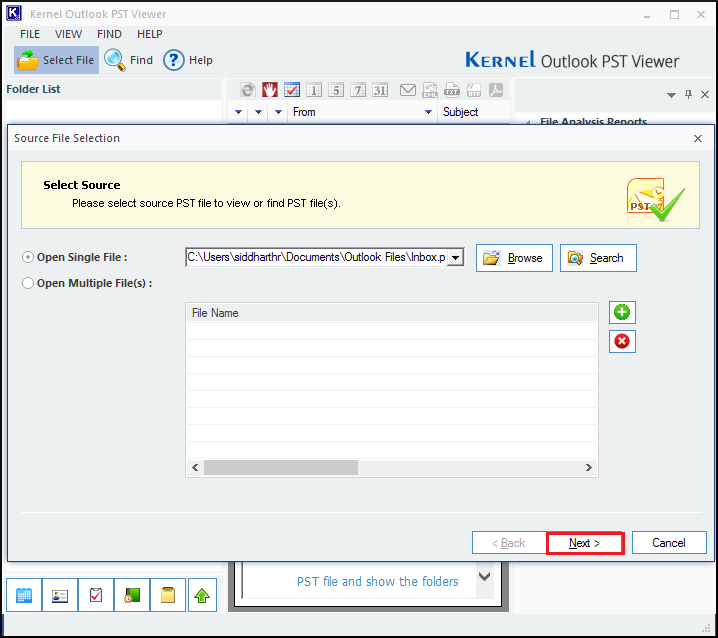Select the 31-day calendar view icon
718x638 pixels.
(x=380, y=90)
